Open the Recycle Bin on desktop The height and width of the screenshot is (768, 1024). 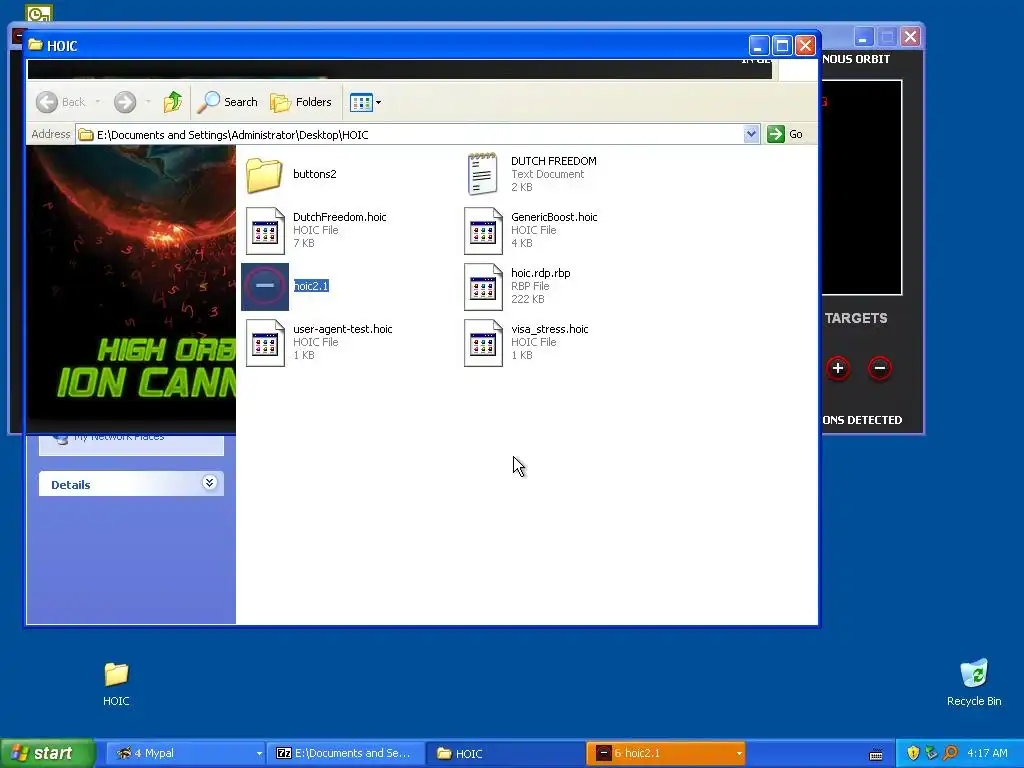coord(974,674)
